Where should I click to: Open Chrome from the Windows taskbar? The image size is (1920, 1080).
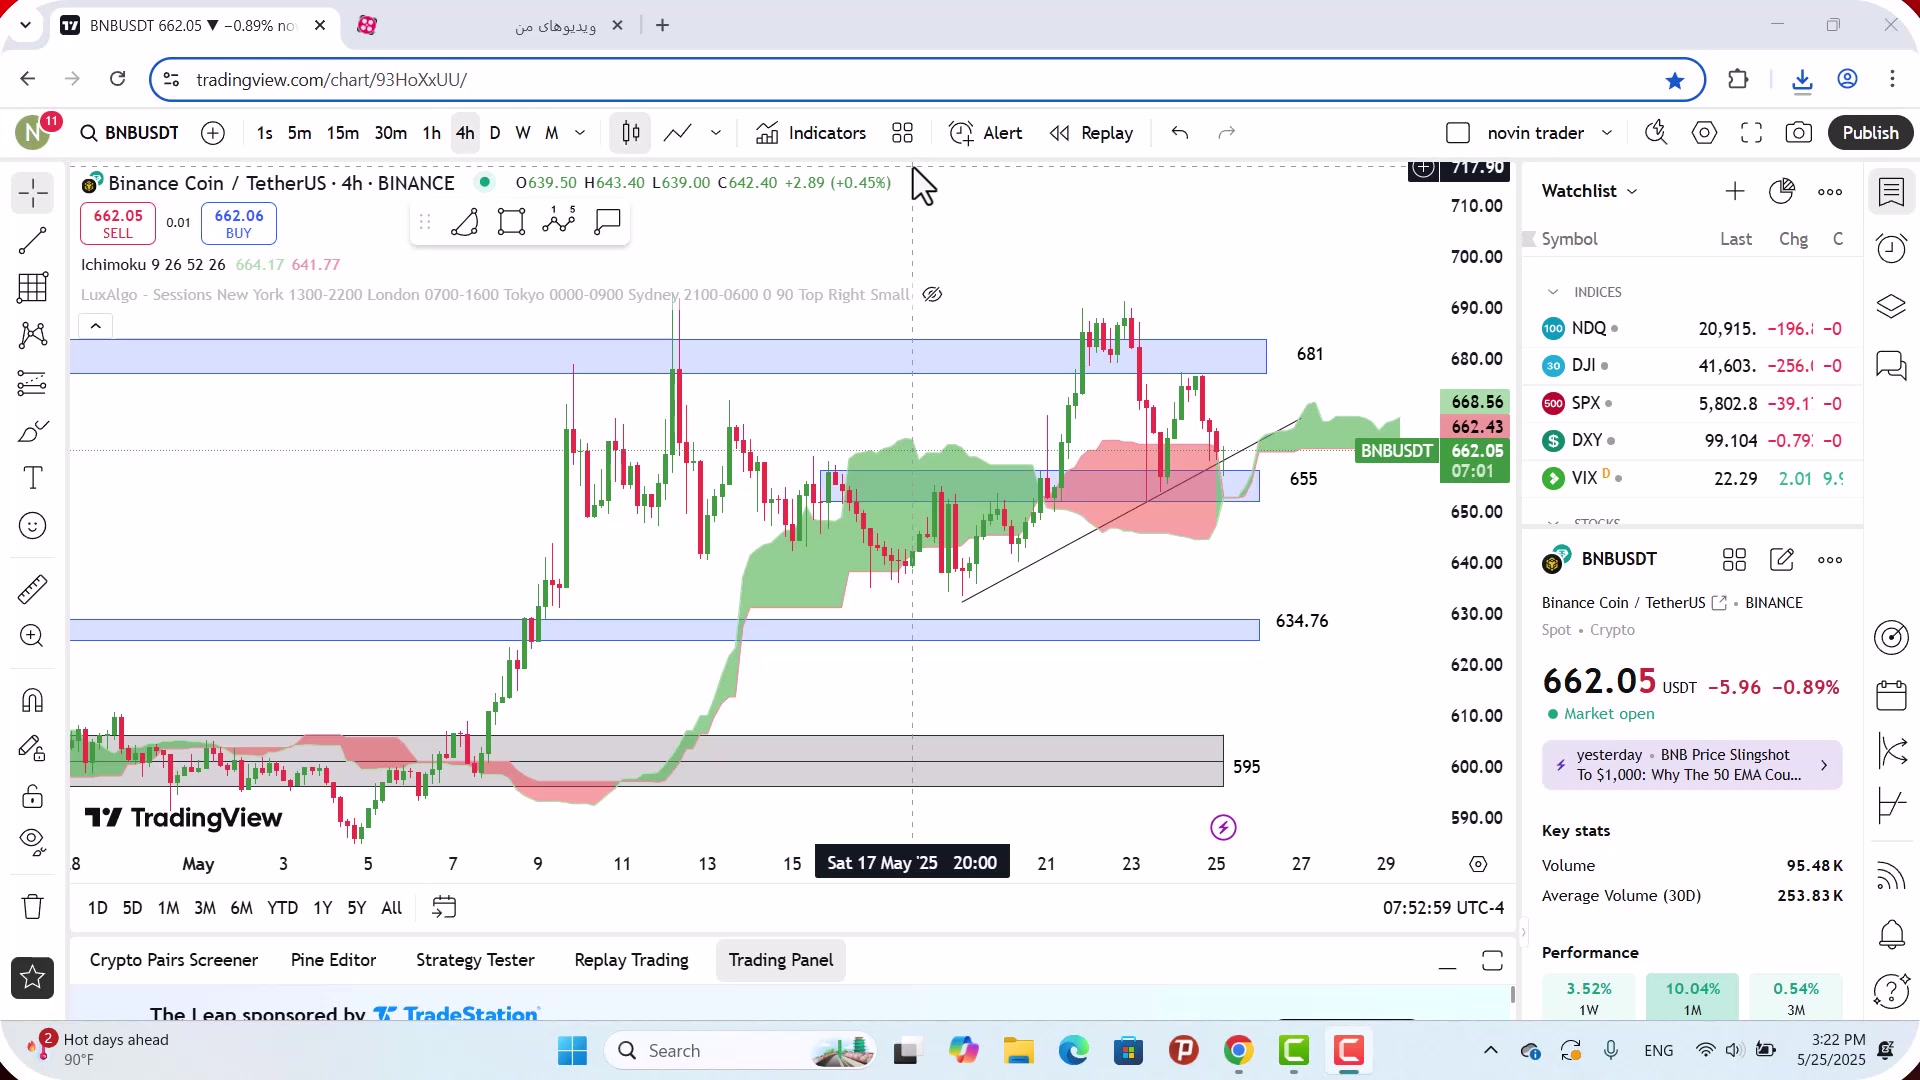(x=1238, y=1051)
